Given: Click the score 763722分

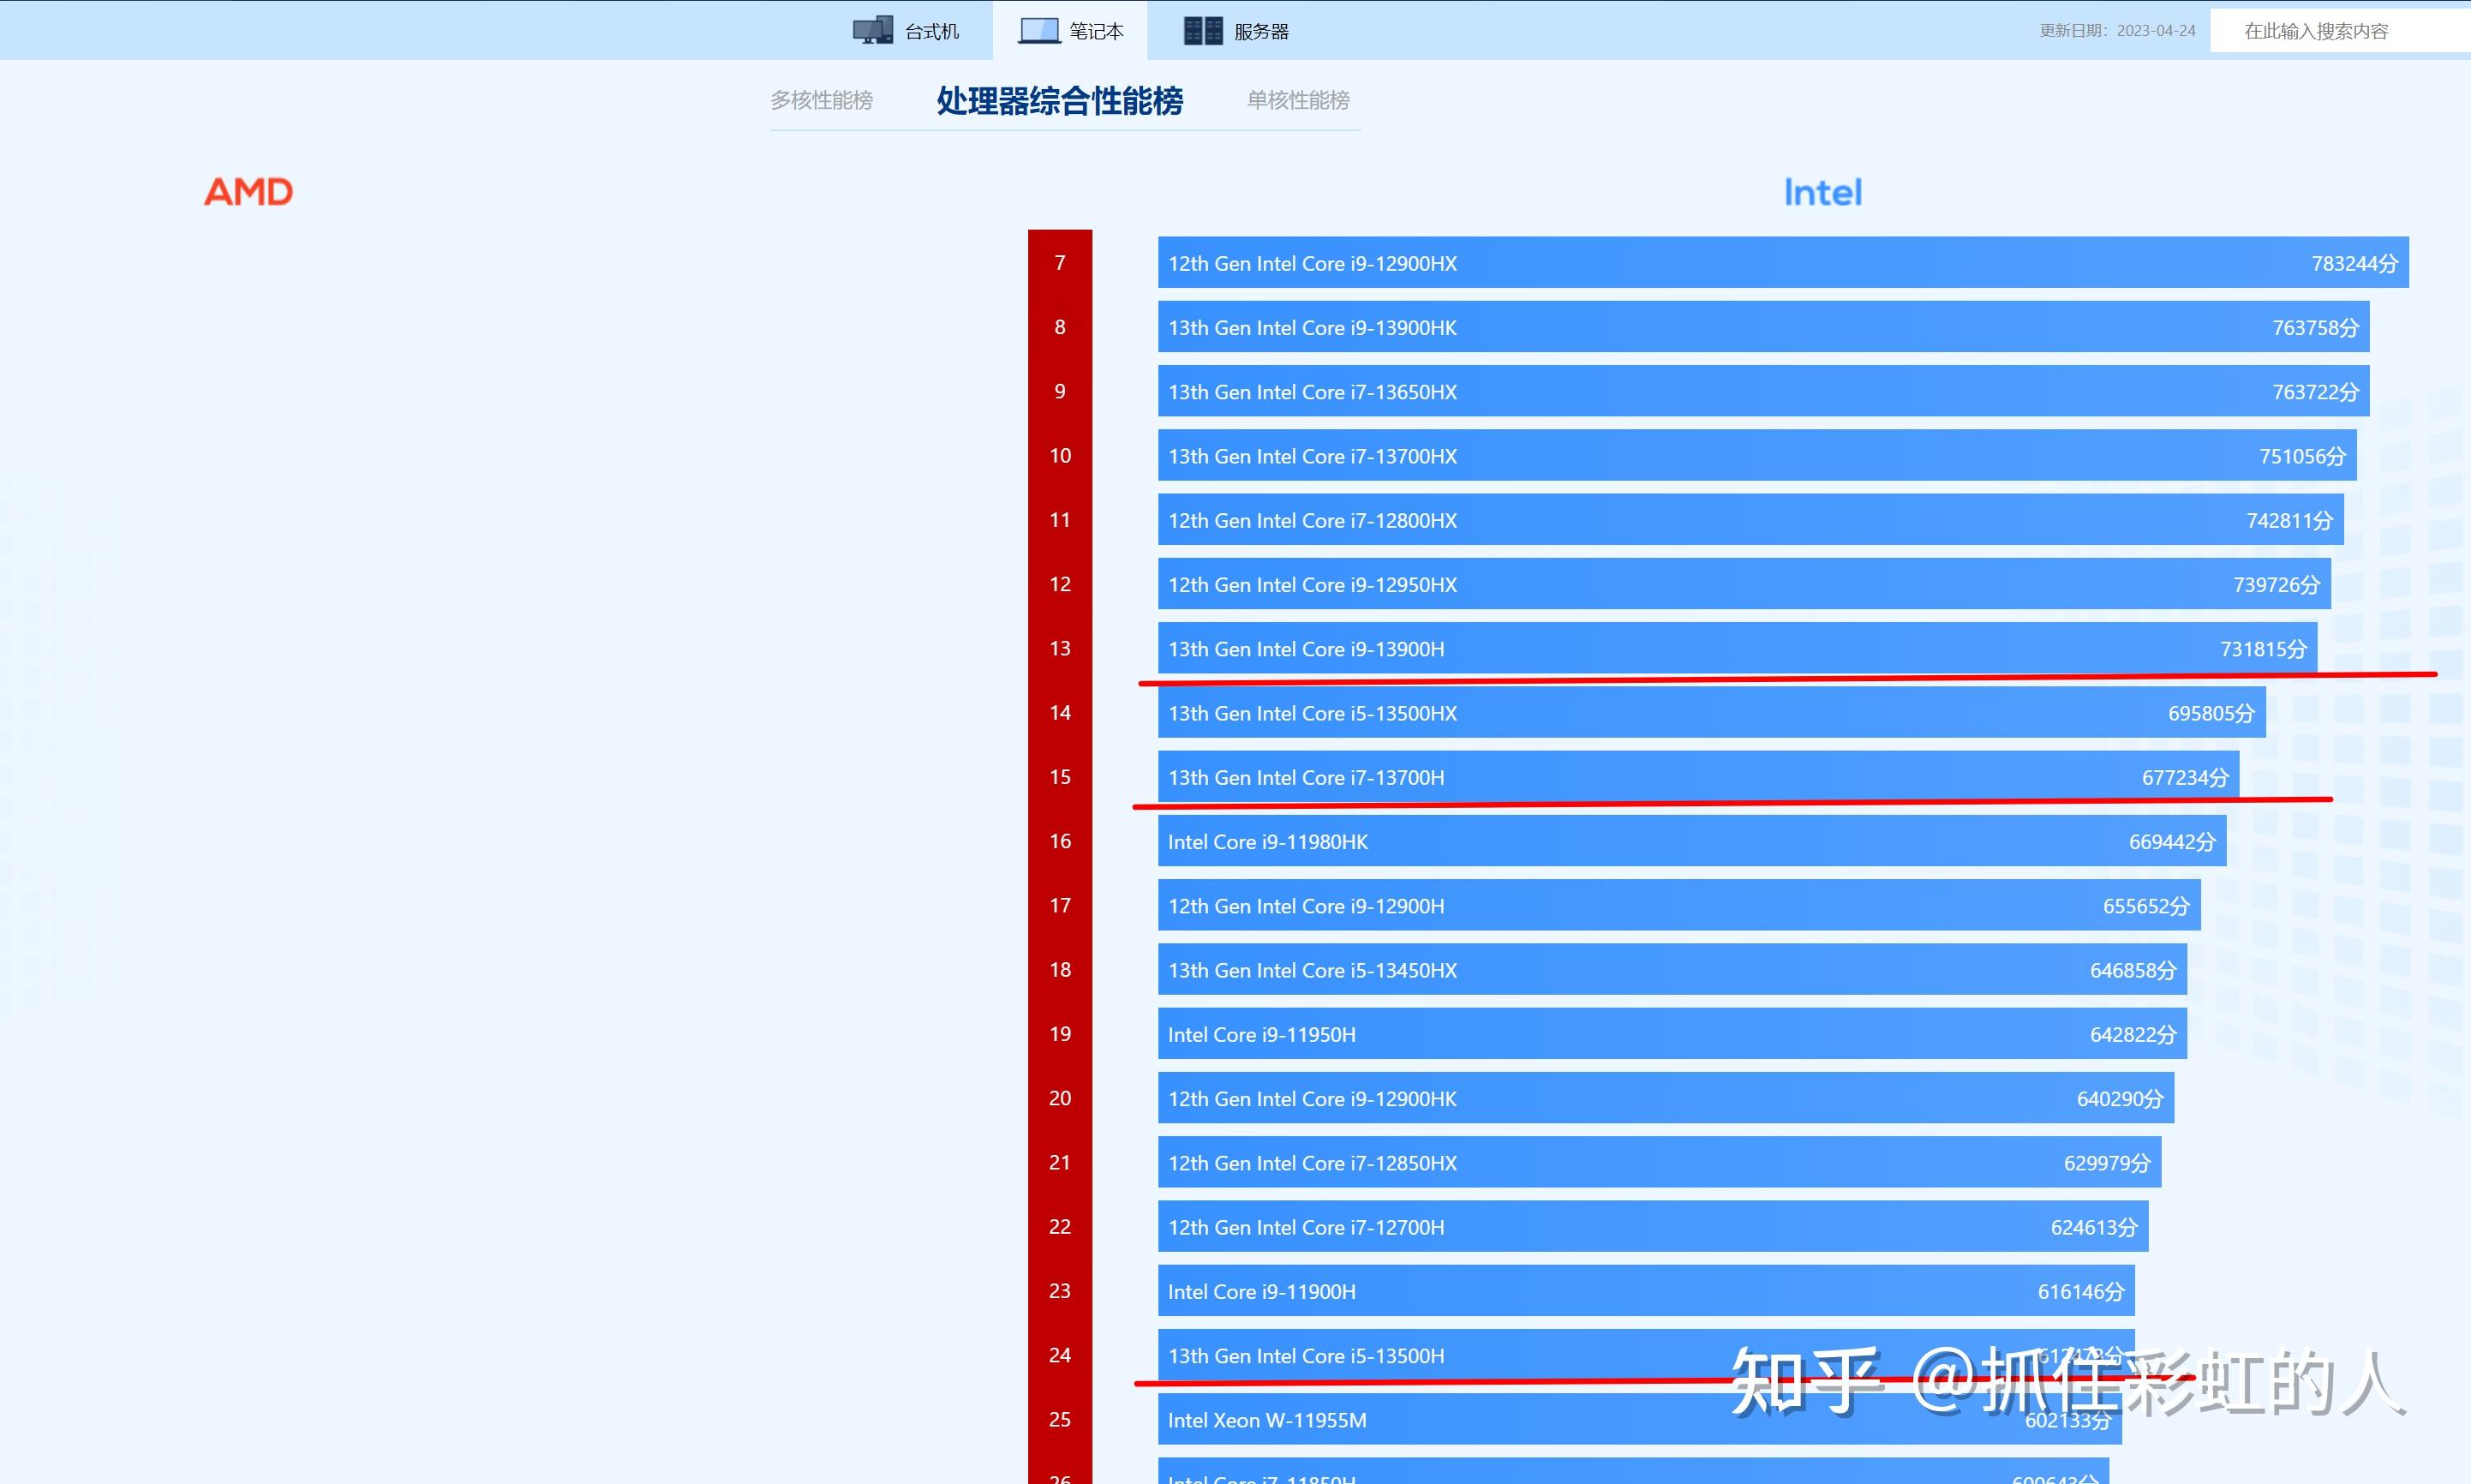Looking at the screenshot, I should tap(2315, 392).
